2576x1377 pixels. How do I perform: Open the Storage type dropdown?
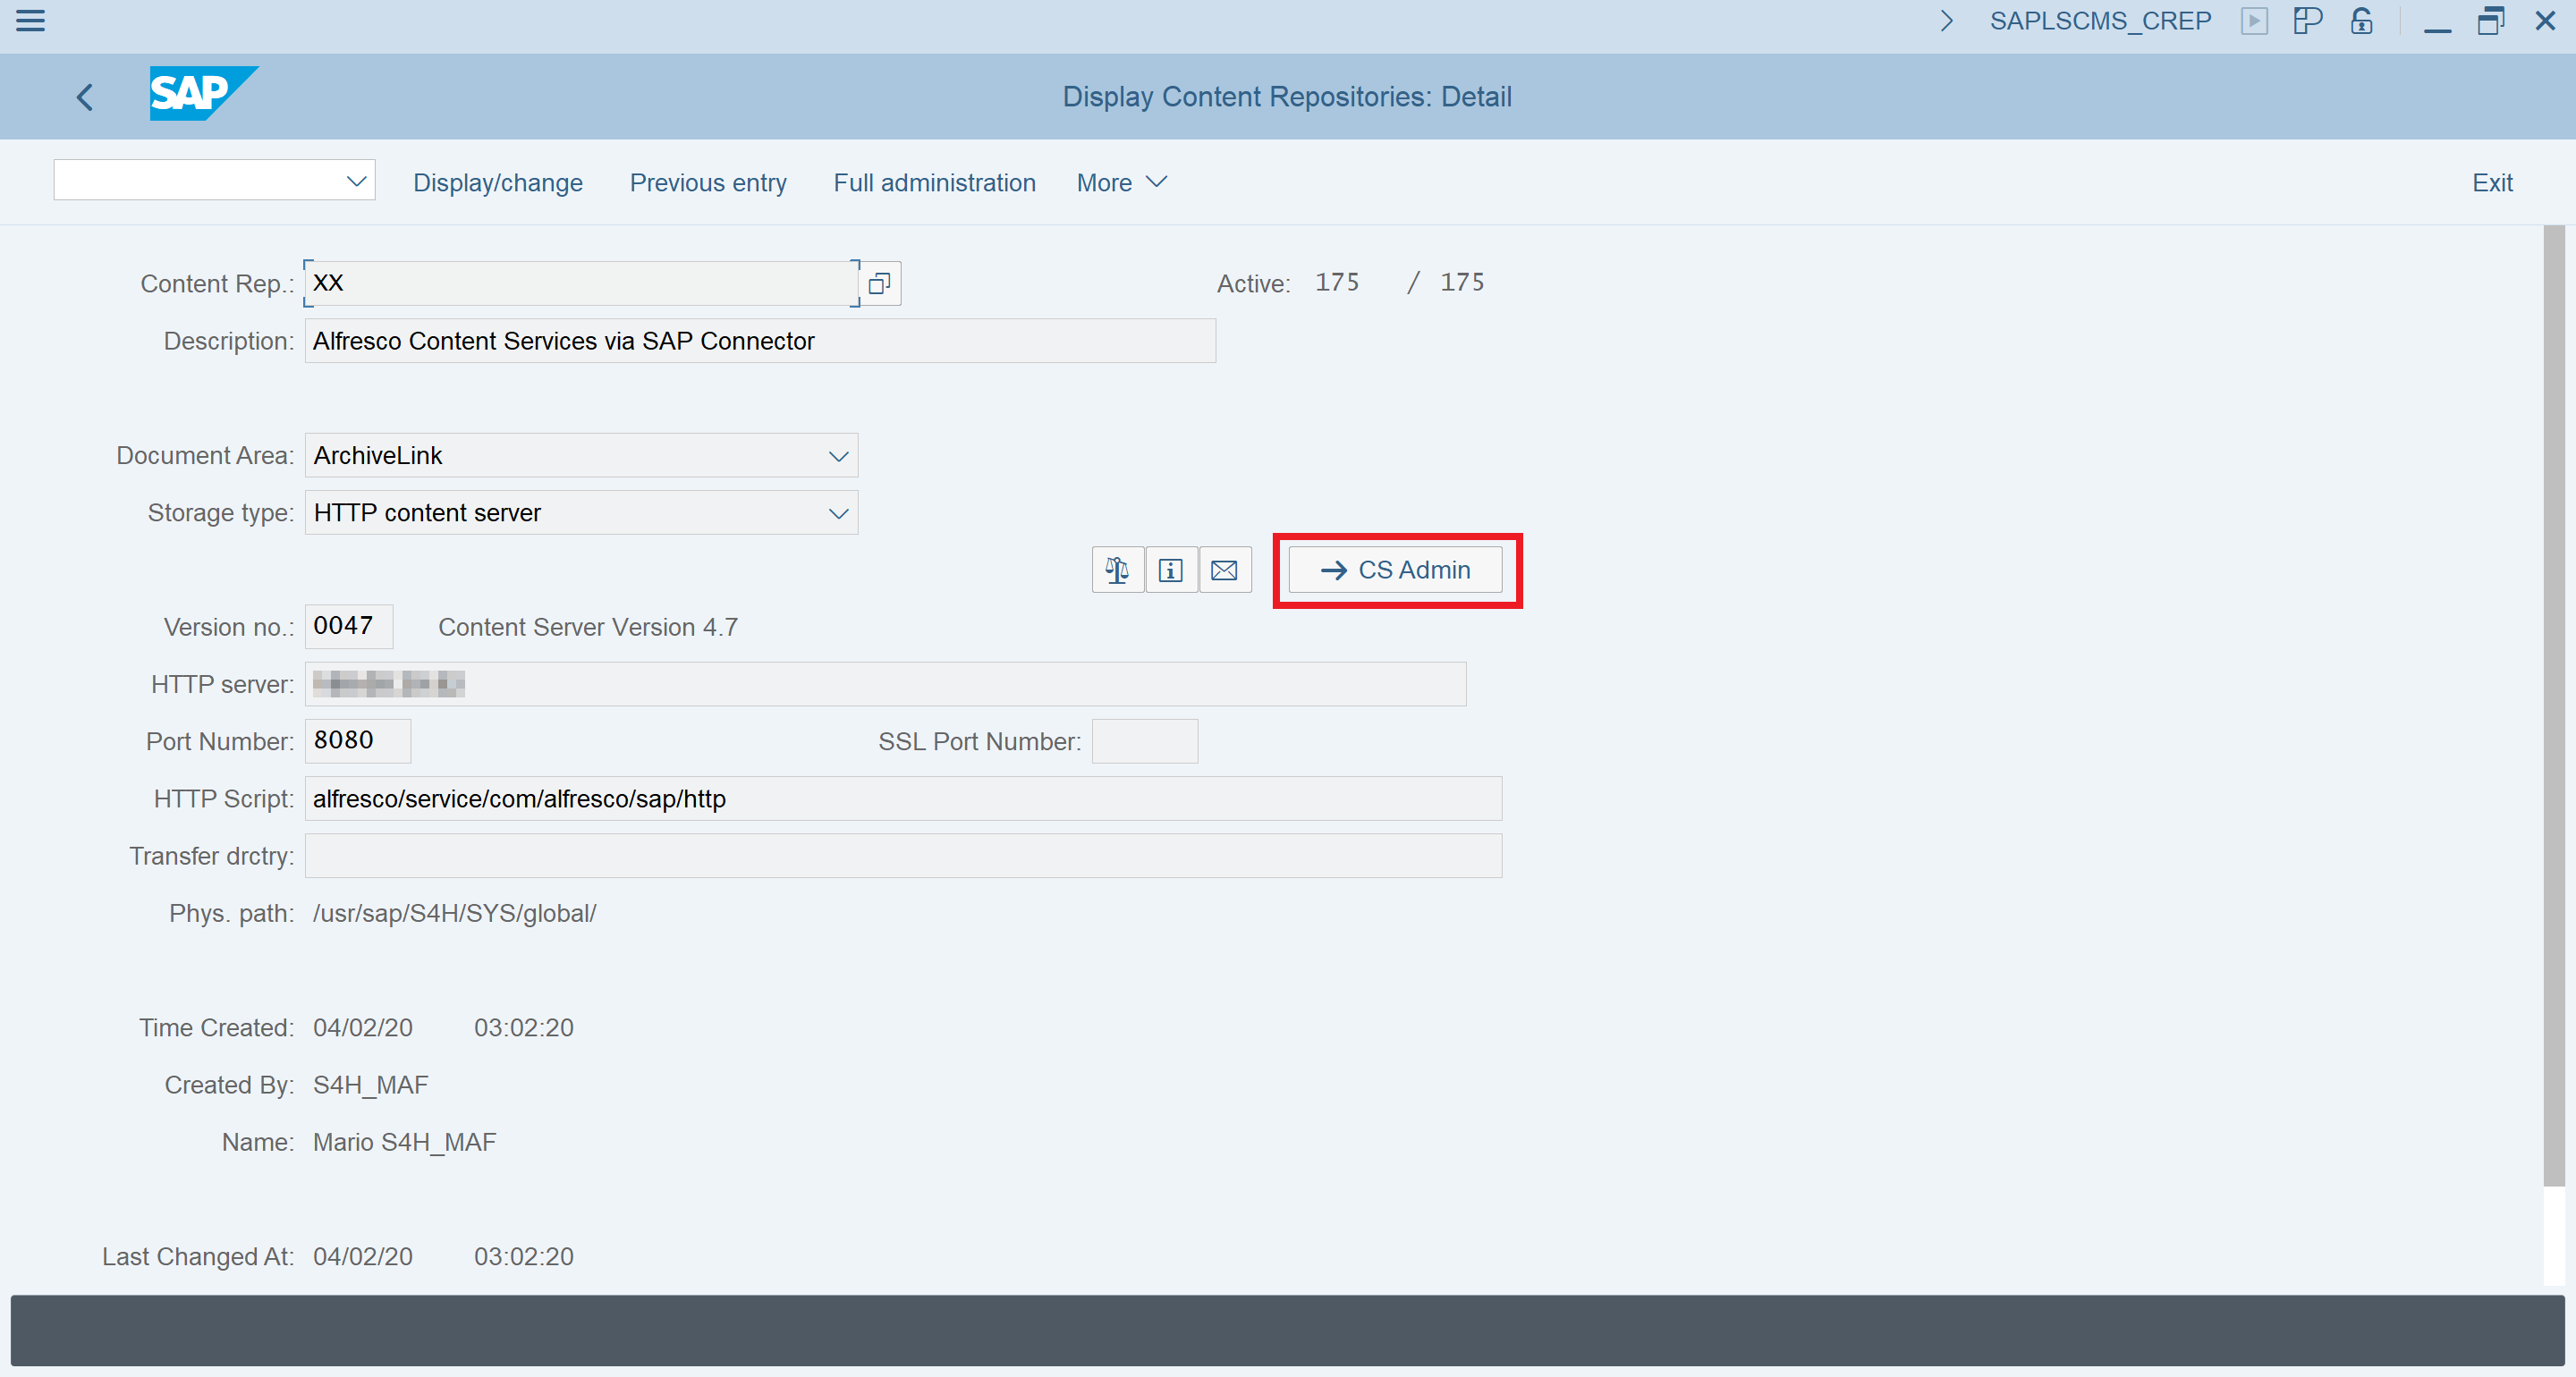tap(838, 512)
